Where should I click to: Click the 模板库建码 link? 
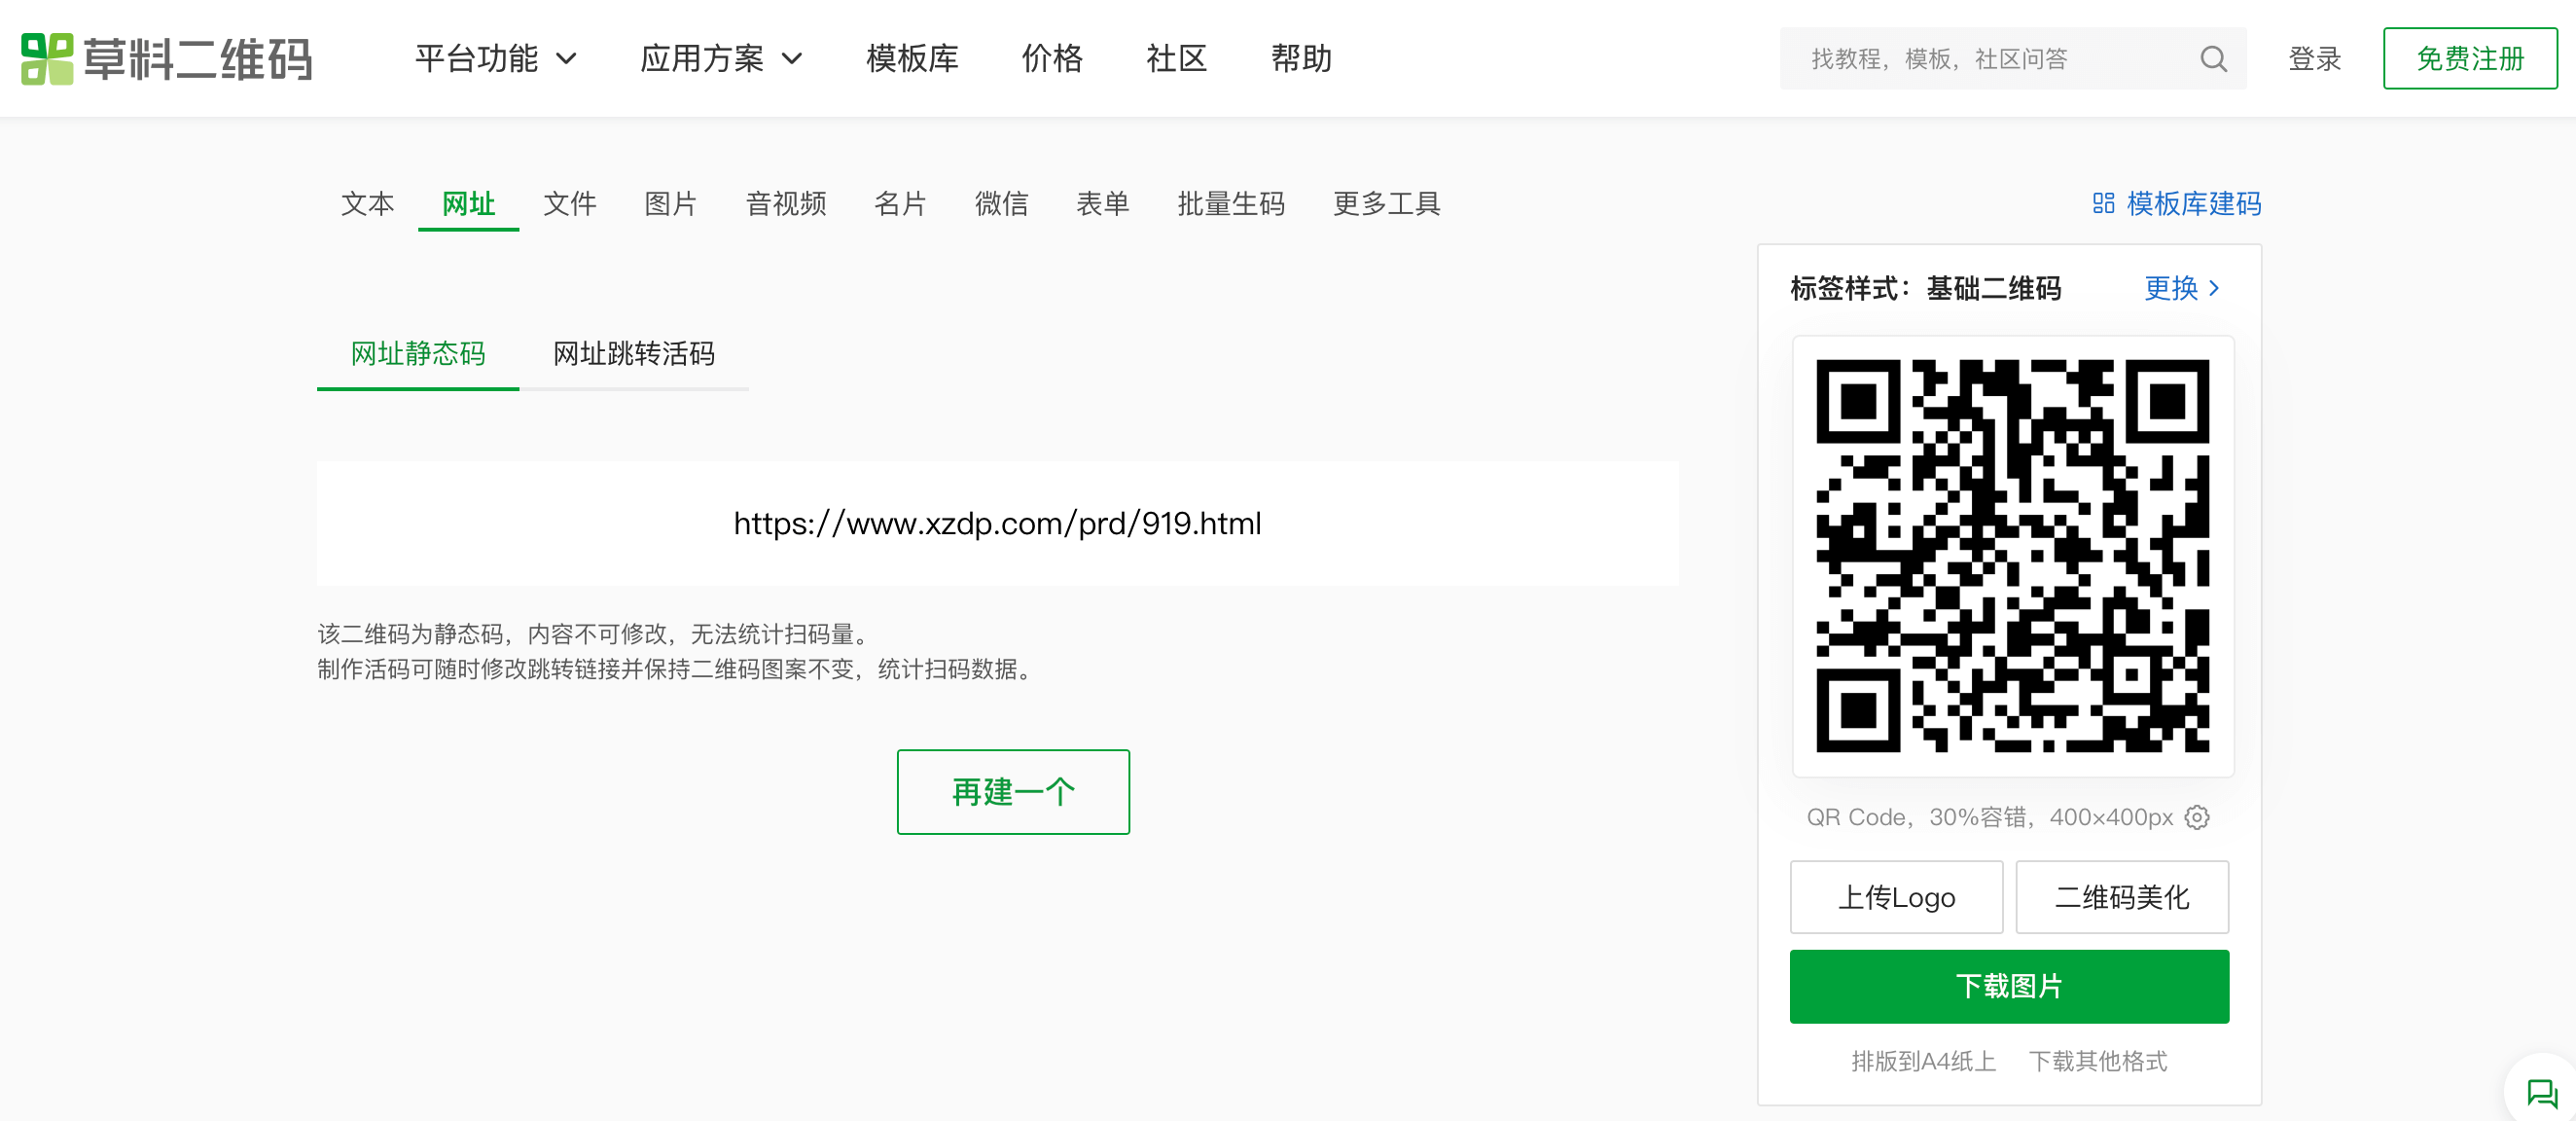click(x=2193, y=204)
